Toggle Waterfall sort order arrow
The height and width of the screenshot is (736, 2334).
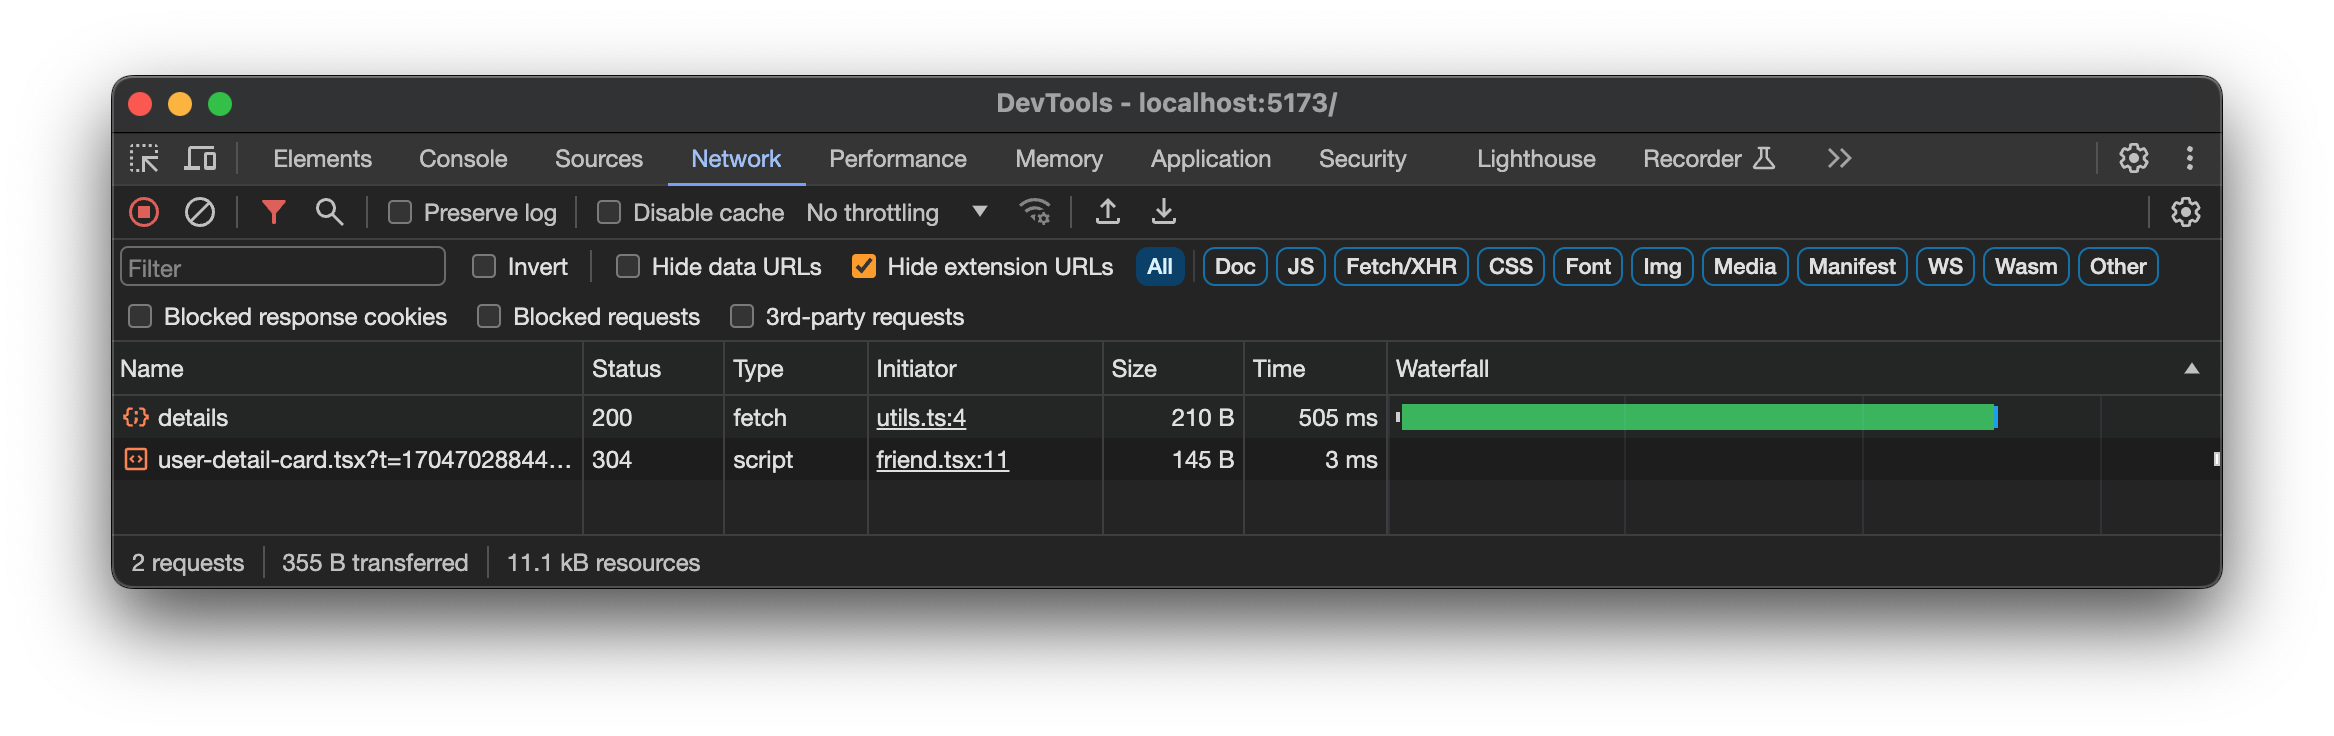coord(2191,368)
